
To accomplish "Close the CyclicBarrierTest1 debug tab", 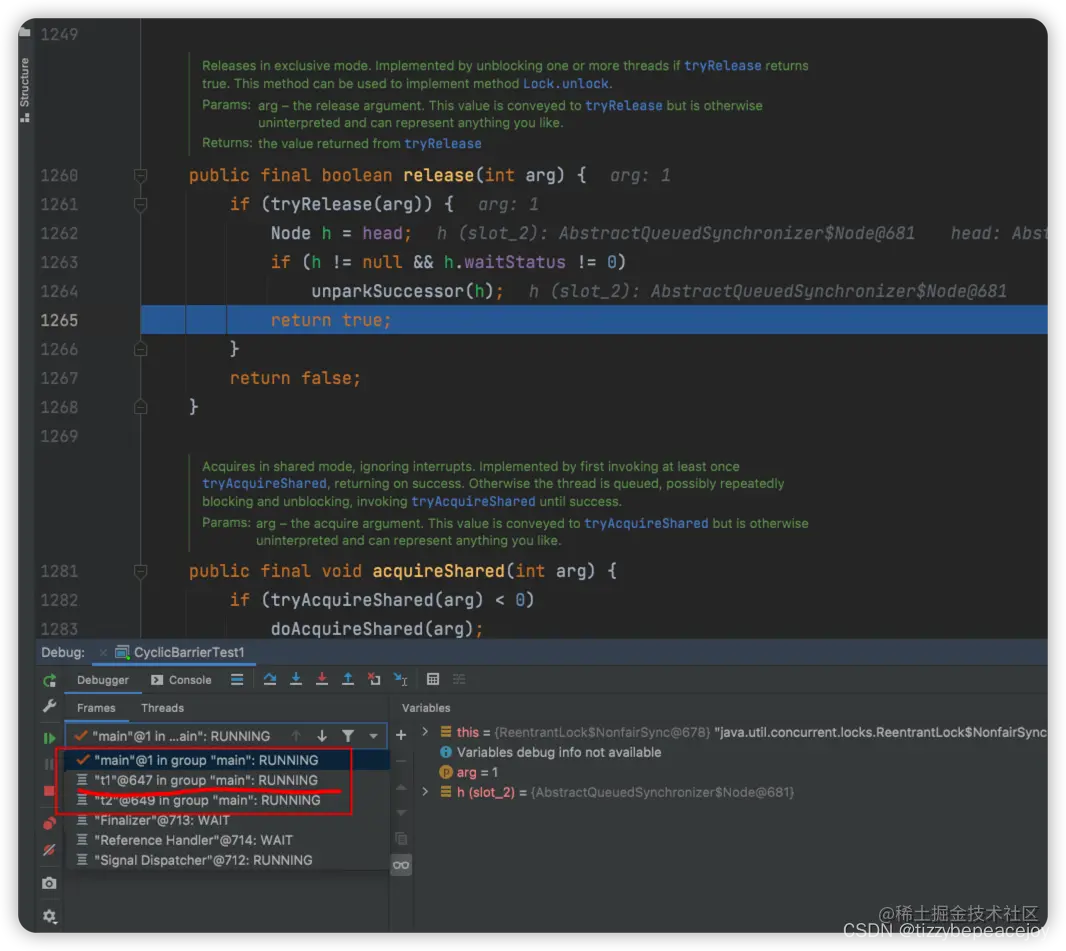I will point(103,653).
